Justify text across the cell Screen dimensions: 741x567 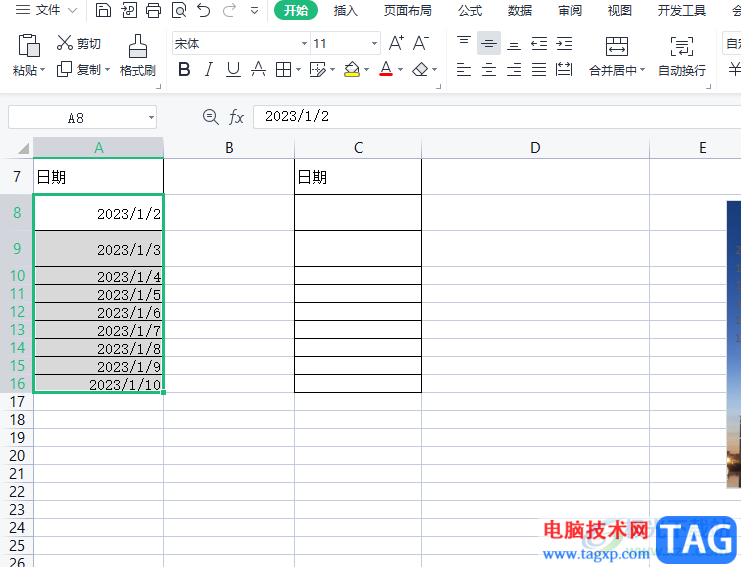(x=539, y=70)
